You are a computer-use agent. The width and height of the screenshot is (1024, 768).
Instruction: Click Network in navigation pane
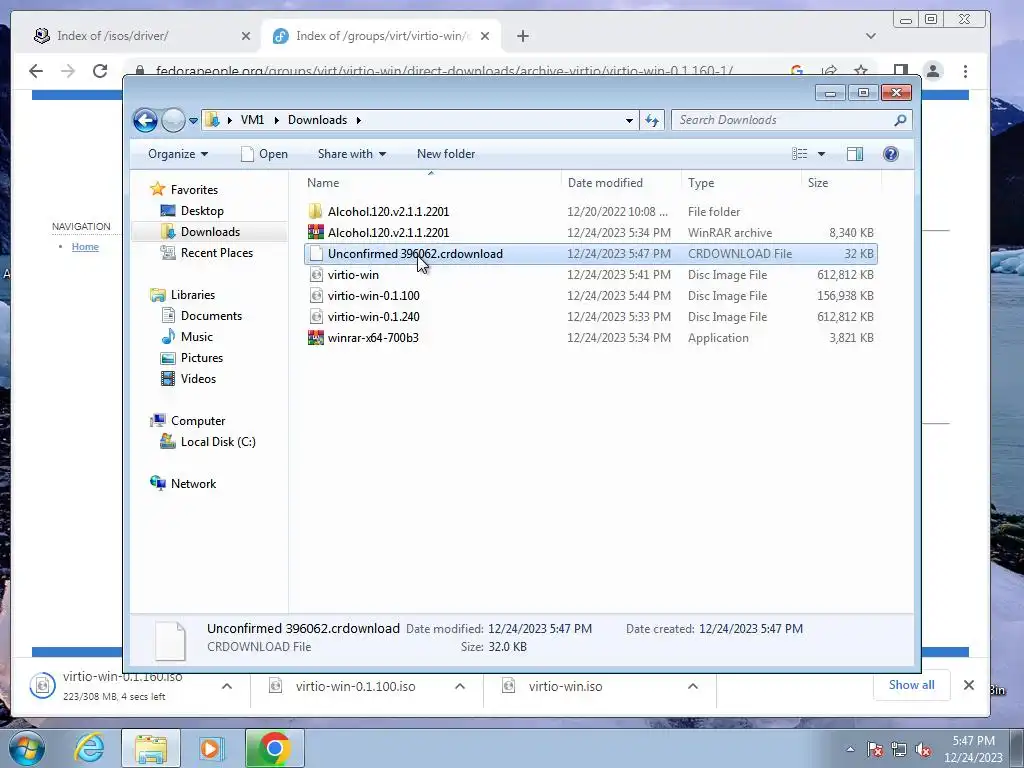(x=193, y=484)
